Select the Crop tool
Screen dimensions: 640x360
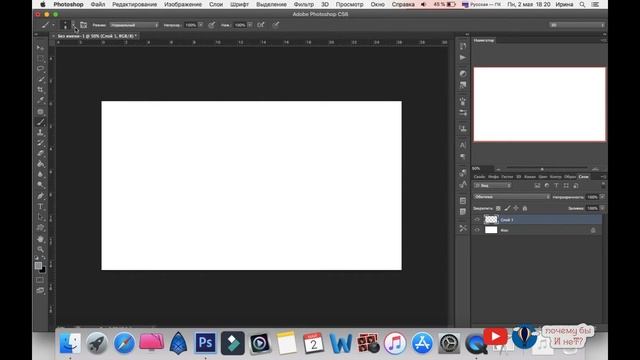(40, 90)
